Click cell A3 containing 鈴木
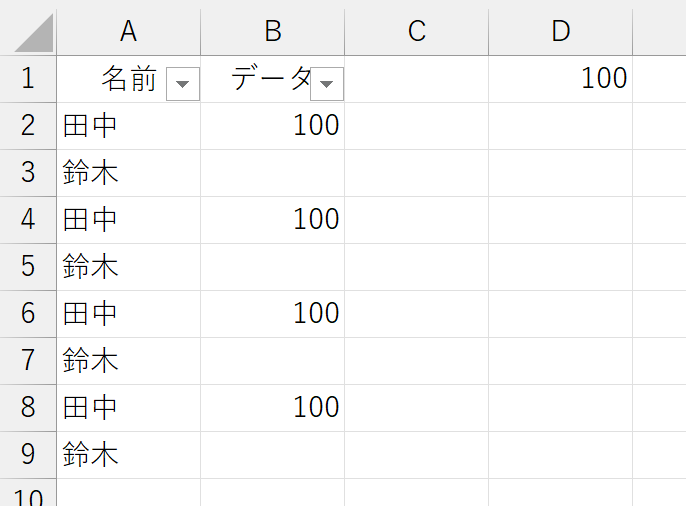686x506 pixels. 129,173
